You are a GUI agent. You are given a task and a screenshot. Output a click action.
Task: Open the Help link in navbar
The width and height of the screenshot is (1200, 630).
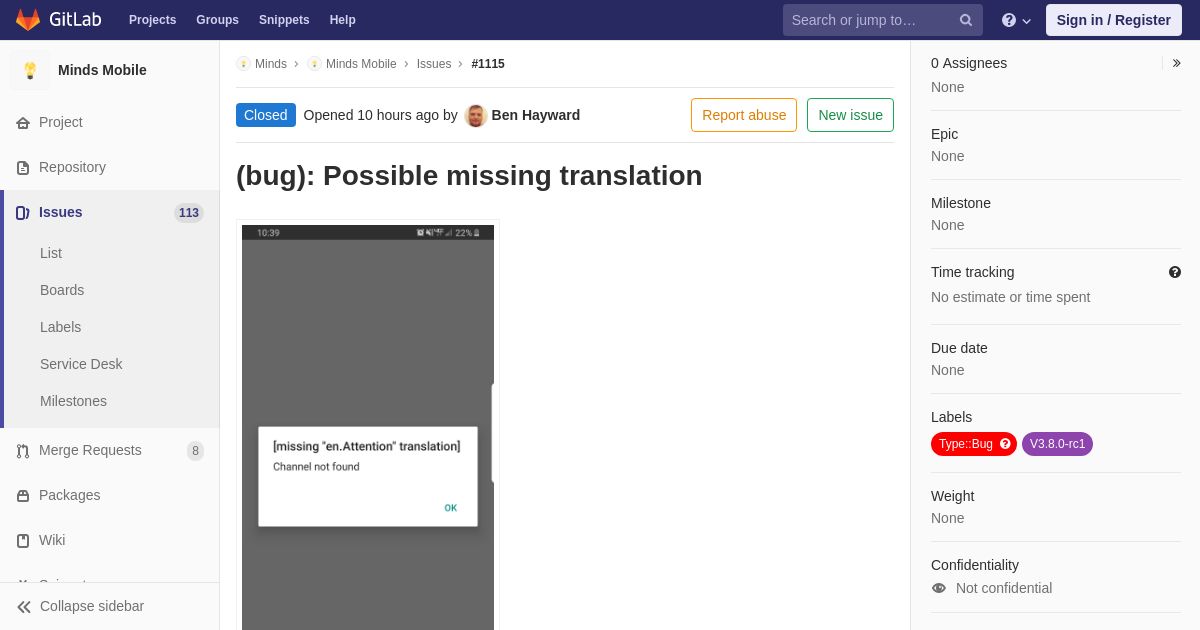[343, 20]
